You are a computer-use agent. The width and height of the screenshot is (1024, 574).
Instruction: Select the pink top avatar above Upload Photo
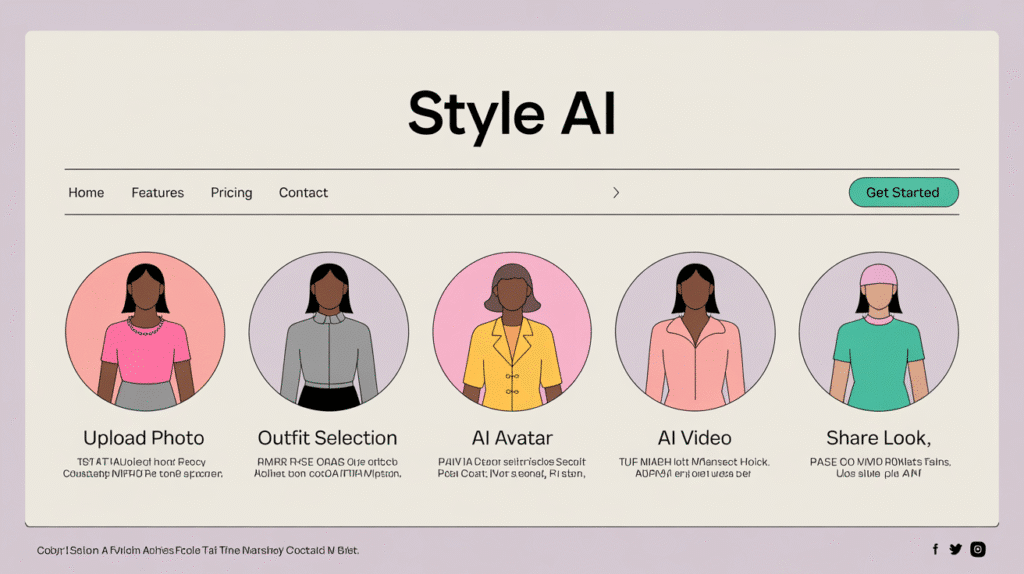click(x=145, y=331)
